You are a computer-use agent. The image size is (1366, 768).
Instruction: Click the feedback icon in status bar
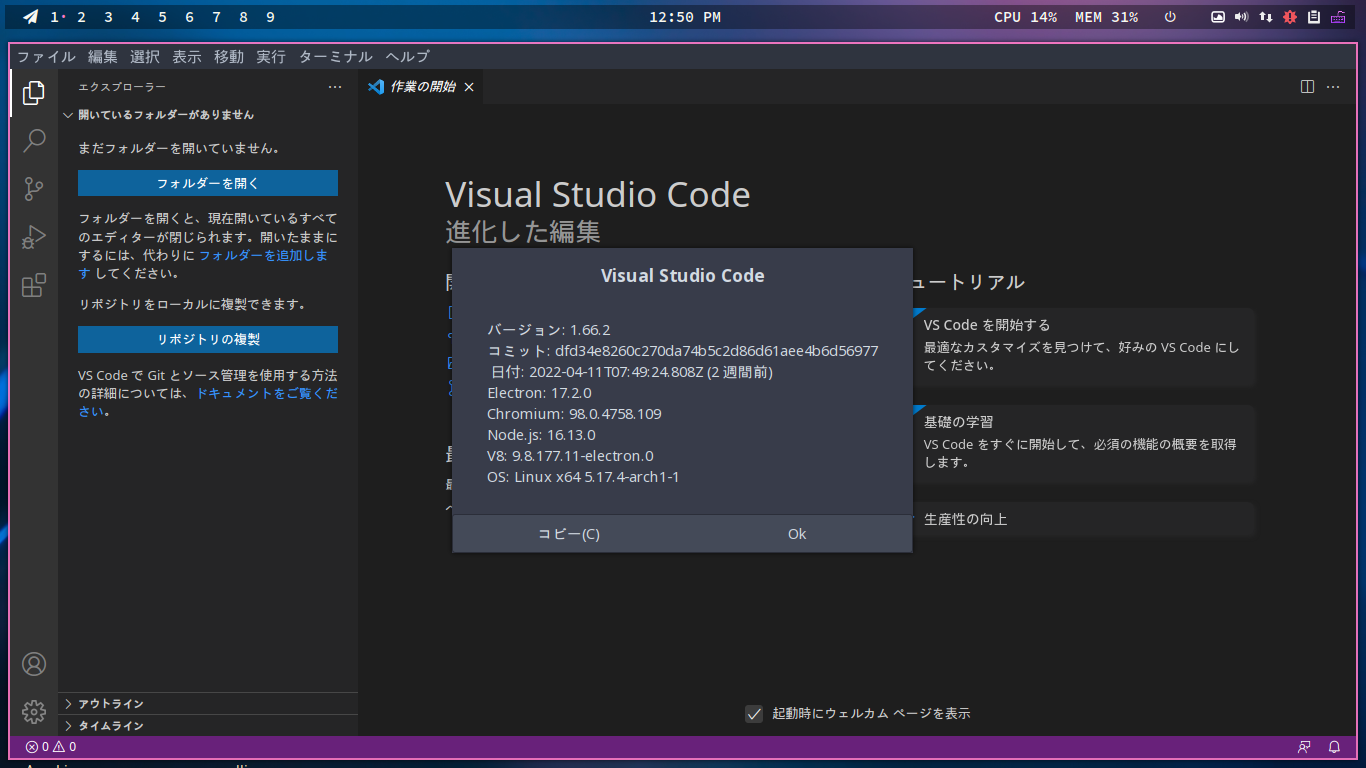coord(1304,747)
